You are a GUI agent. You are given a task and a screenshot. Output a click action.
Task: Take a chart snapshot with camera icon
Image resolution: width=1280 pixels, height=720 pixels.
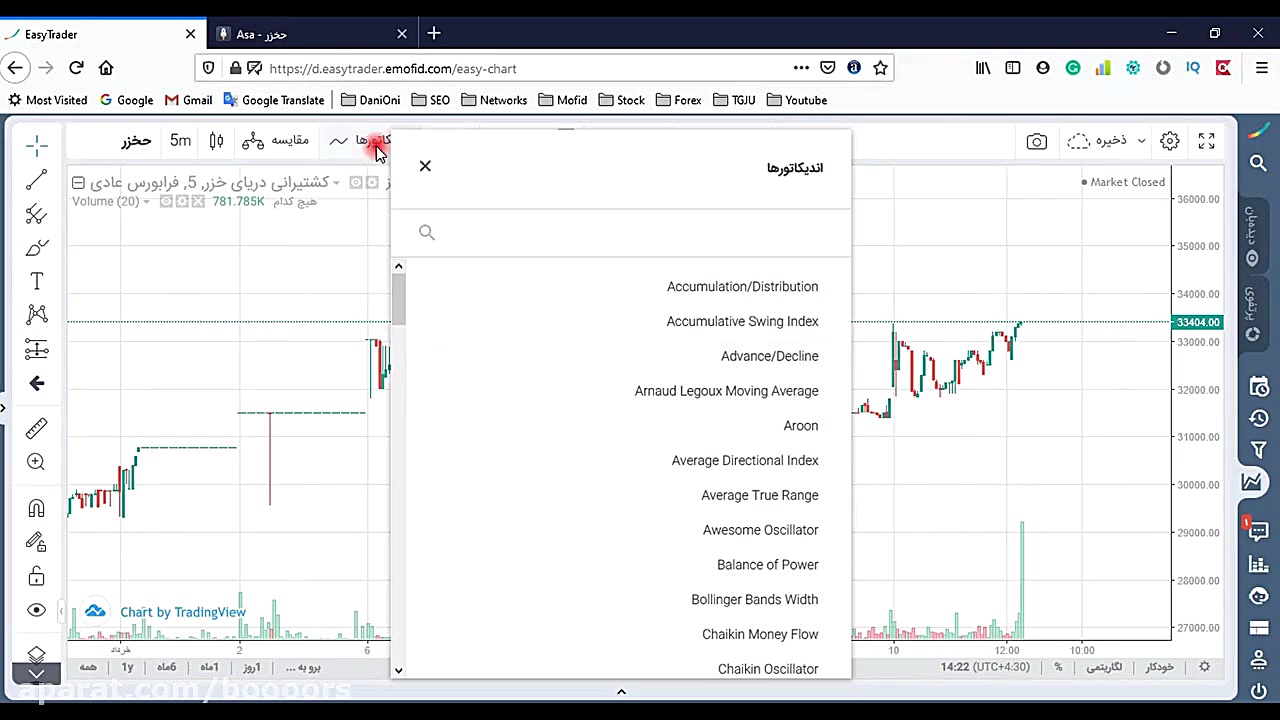pos(1037,142)
